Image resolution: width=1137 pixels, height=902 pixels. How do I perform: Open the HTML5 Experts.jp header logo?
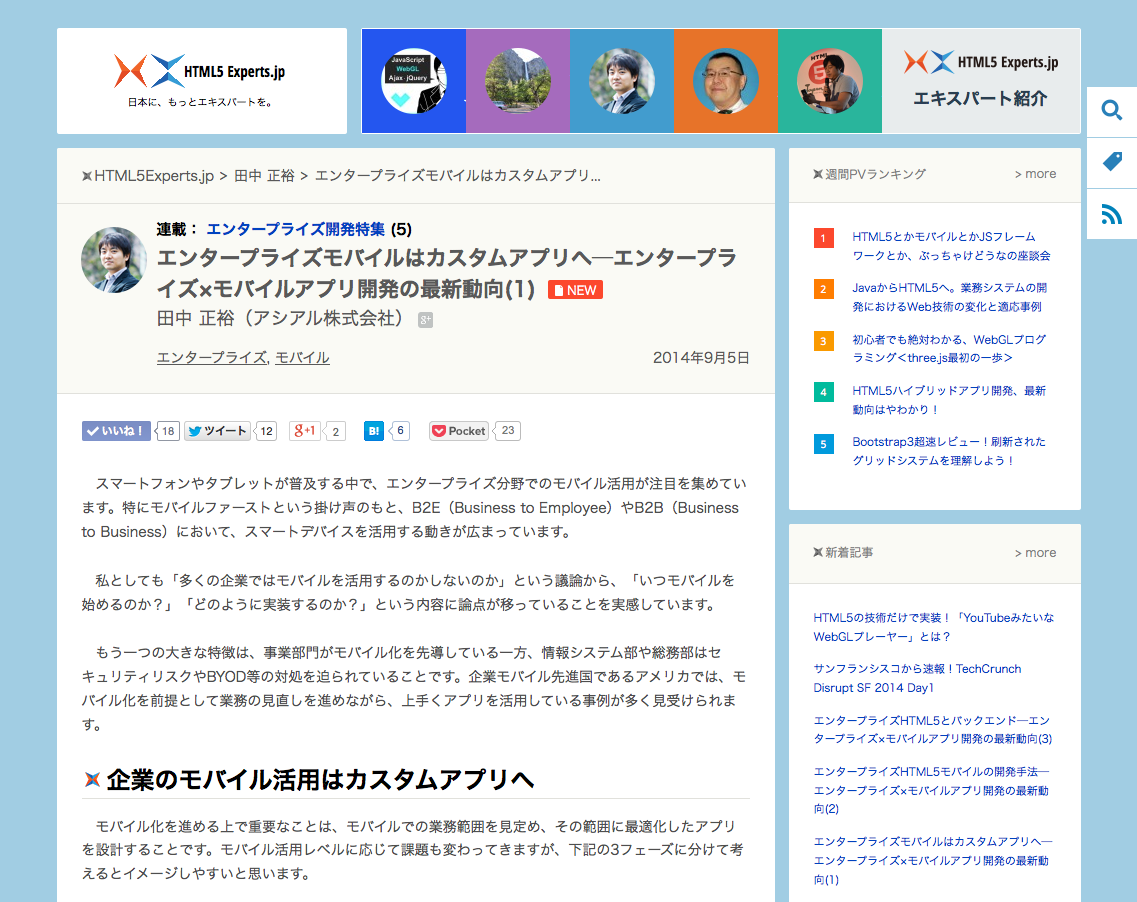(201, 80)
